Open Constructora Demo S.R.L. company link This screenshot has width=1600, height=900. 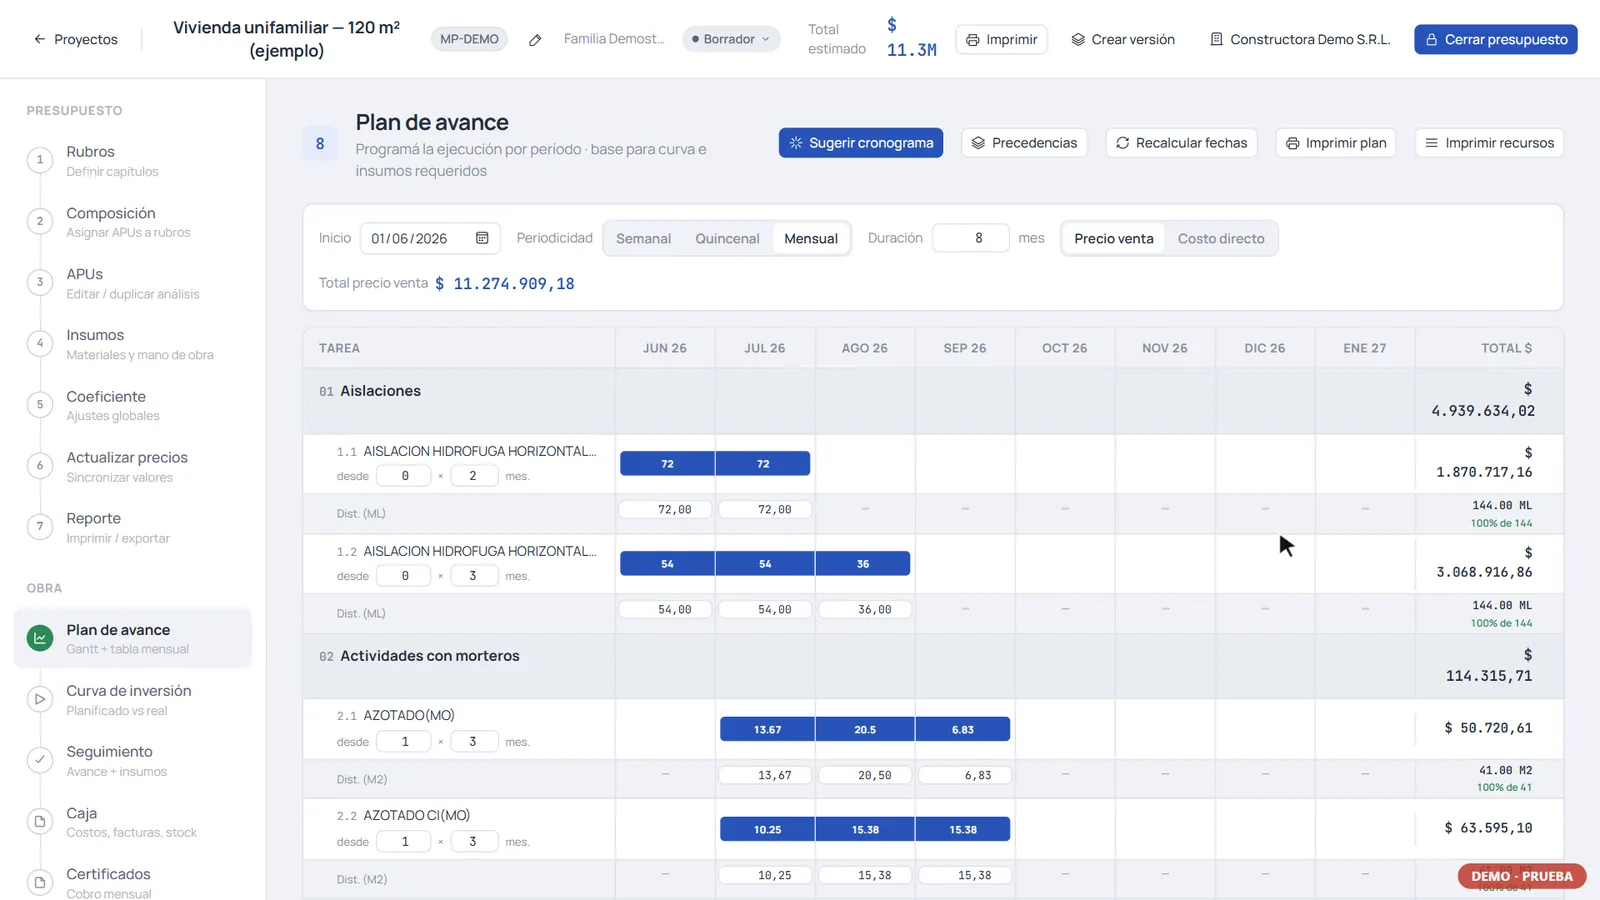pyautogui.click(x=1300, y=39)
